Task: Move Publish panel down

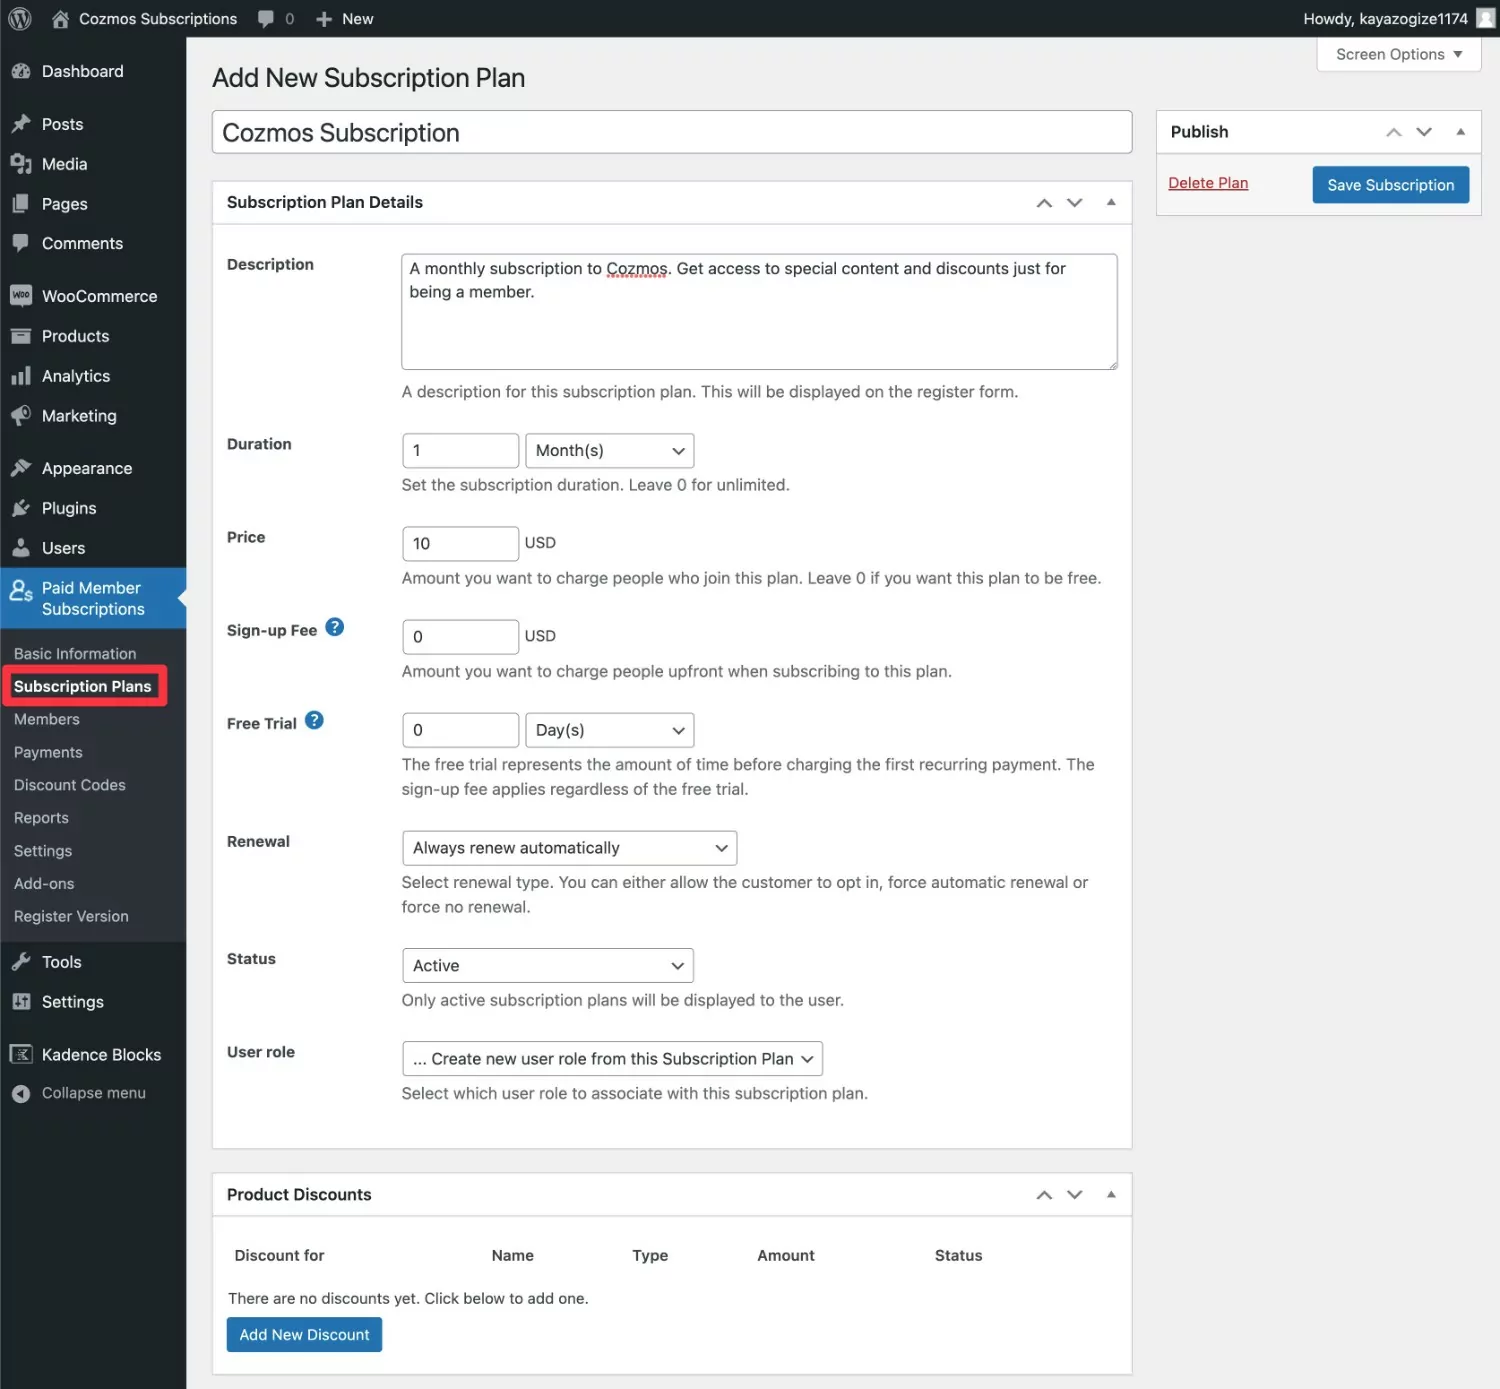Action: 1424,132
